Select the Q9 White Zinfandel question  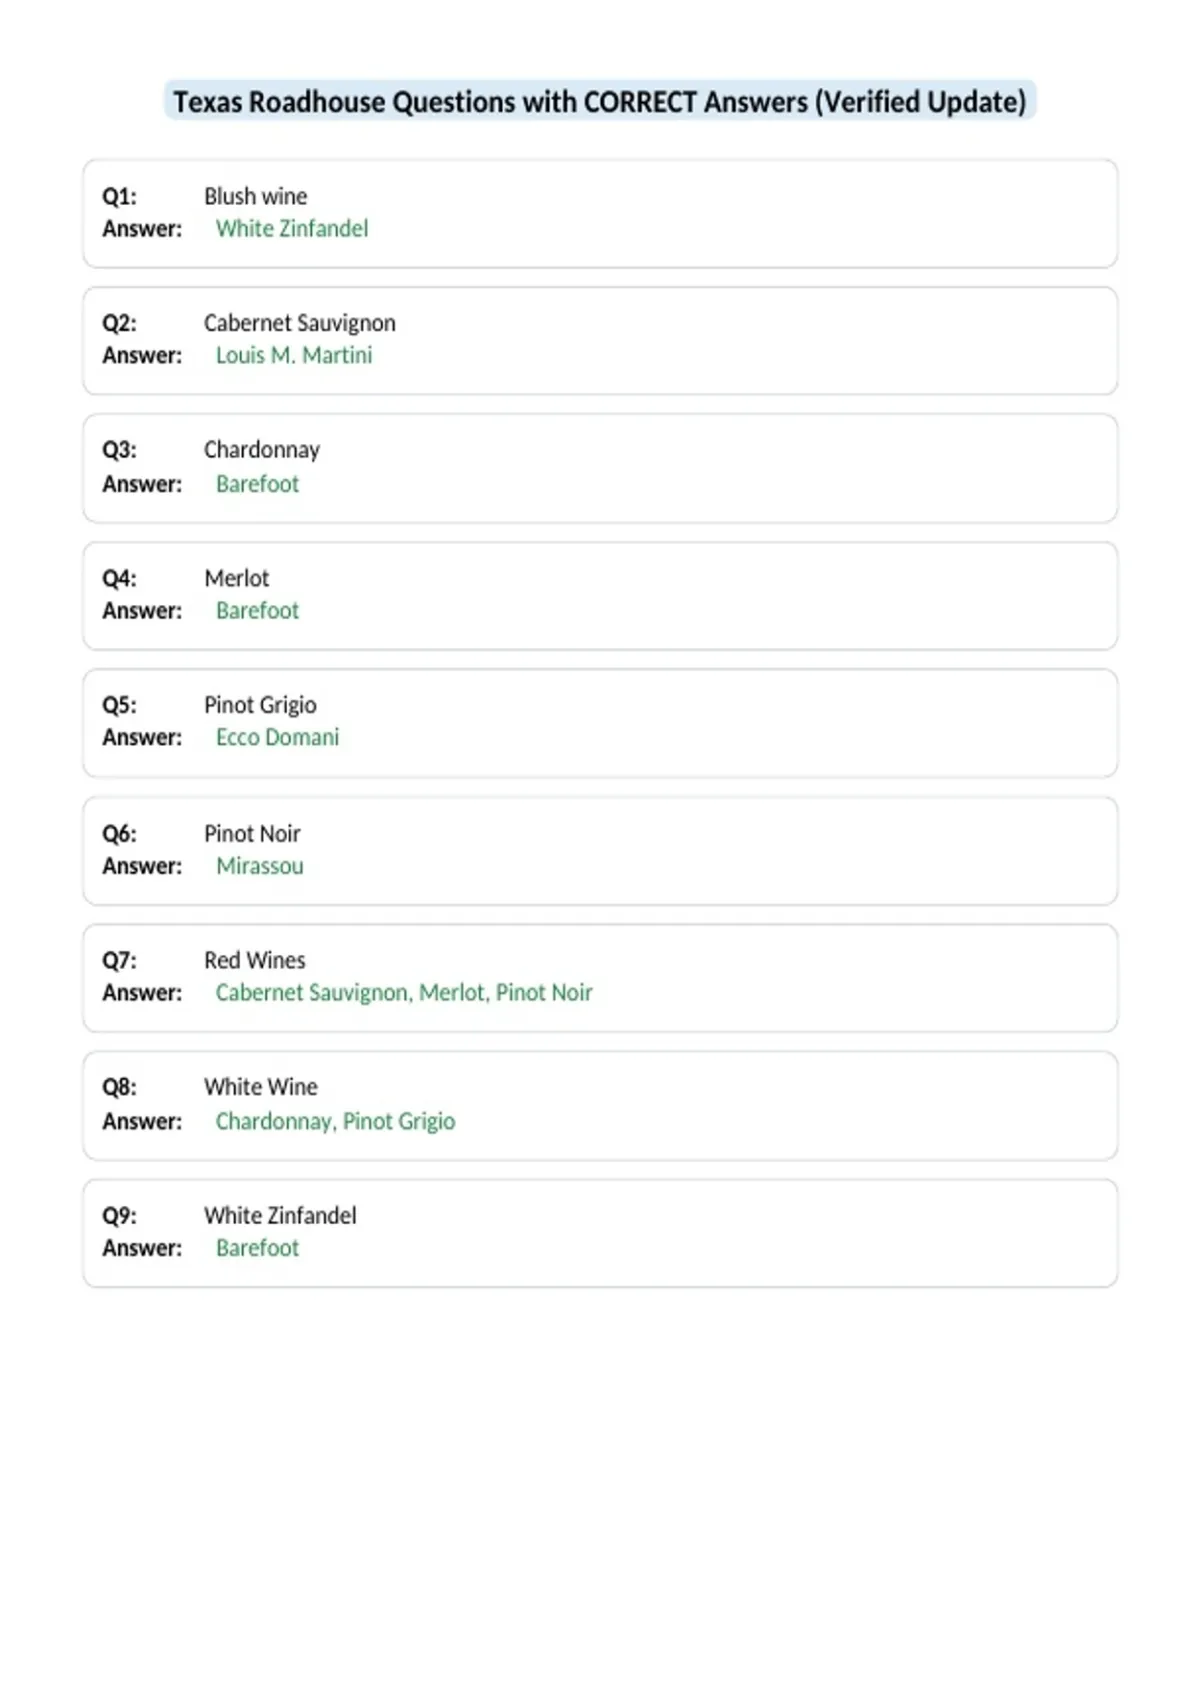(x=280, y=1216)
